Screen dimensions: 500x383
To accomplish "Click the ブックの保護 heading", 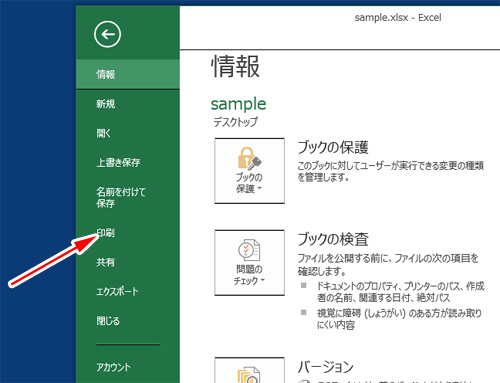I will 333,147.
